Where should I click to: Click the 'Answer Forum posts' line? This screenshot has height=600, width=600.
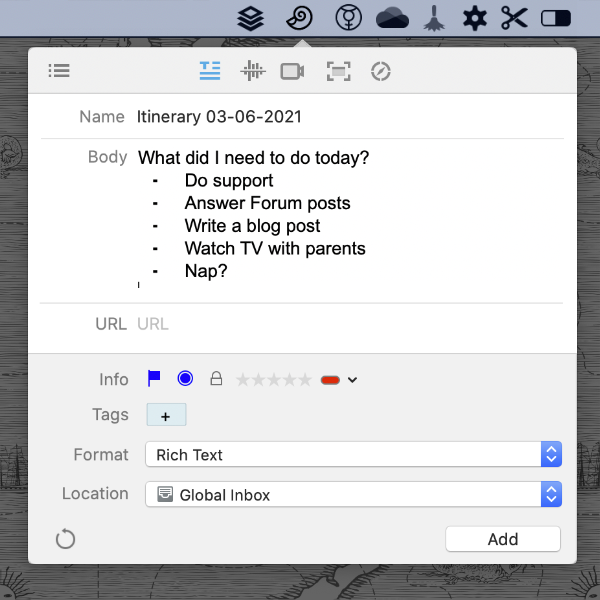point(267,203)
